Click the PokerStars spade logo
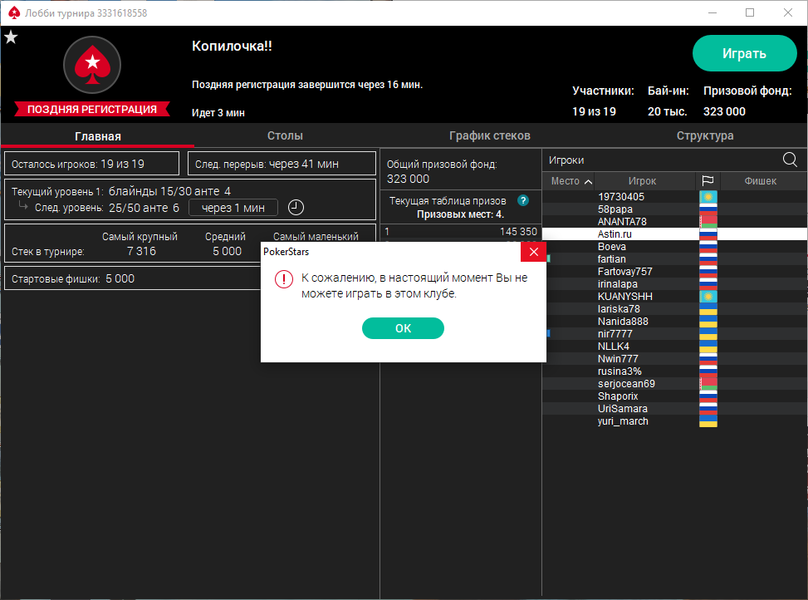The width and height of the screenshot is (808, 600). [92, 66]
